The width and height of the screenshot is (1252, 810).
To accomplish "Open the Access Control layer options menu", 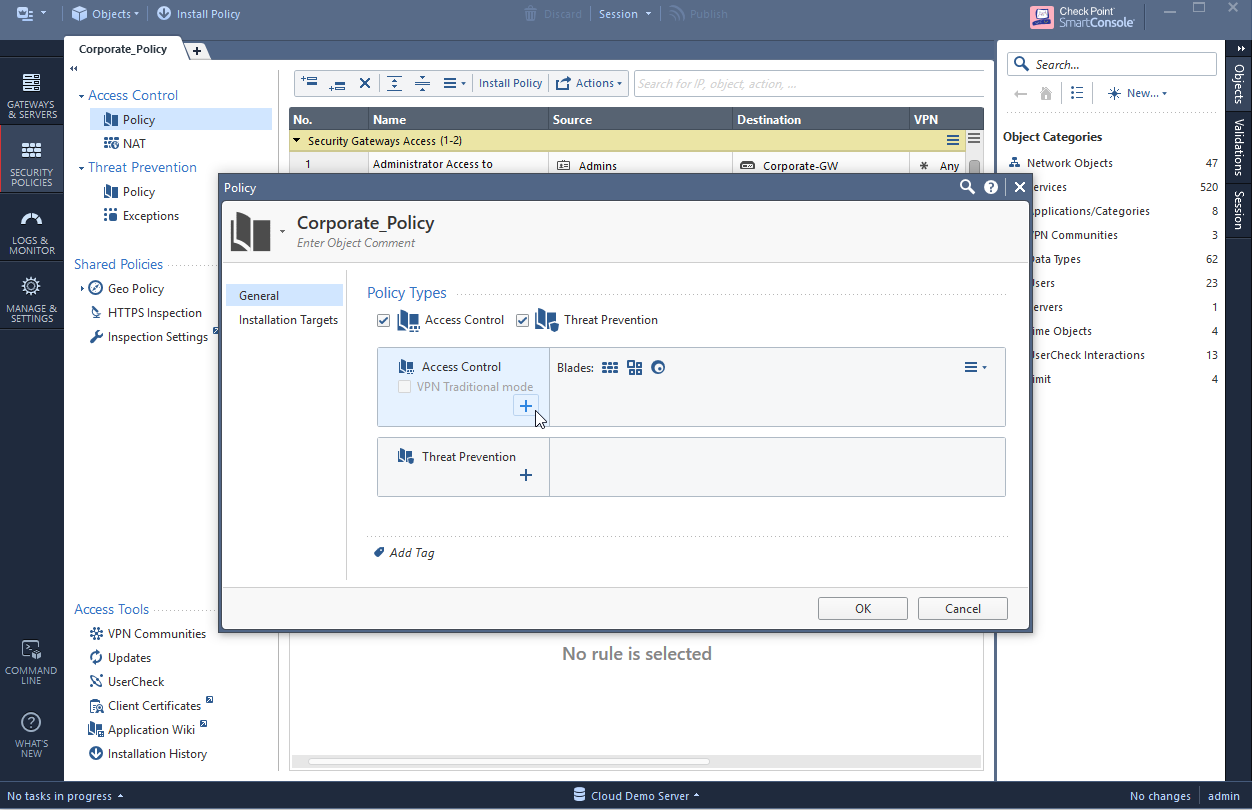I will click(975, 368).
